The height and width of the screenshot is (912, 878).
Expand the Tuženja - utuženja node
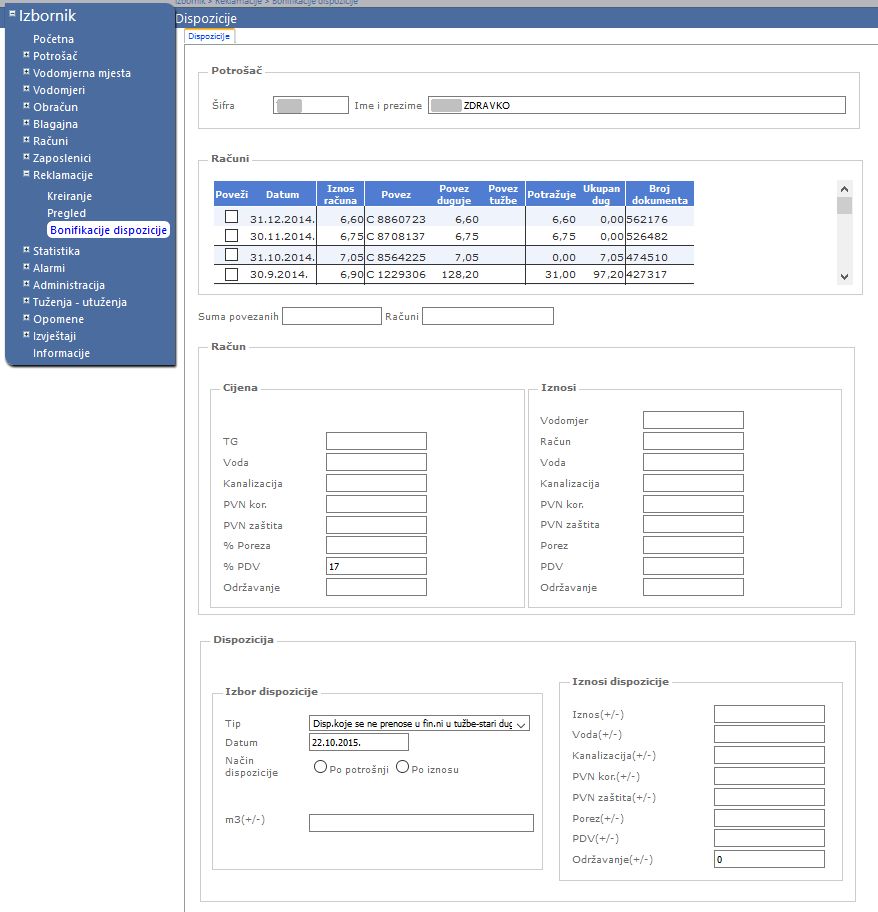coord(26,300)
